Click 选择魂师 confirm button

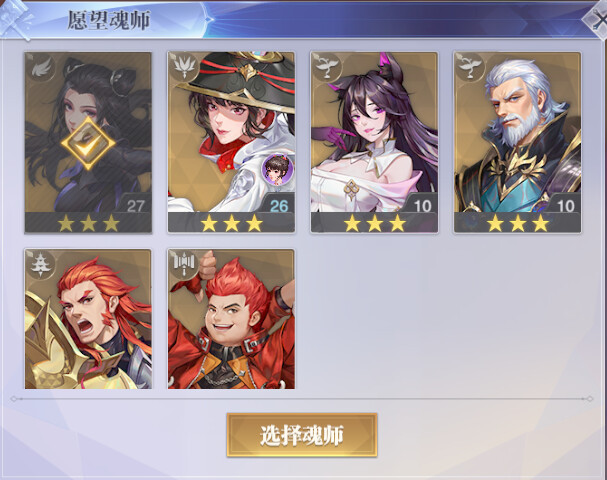tap(302, 435)
